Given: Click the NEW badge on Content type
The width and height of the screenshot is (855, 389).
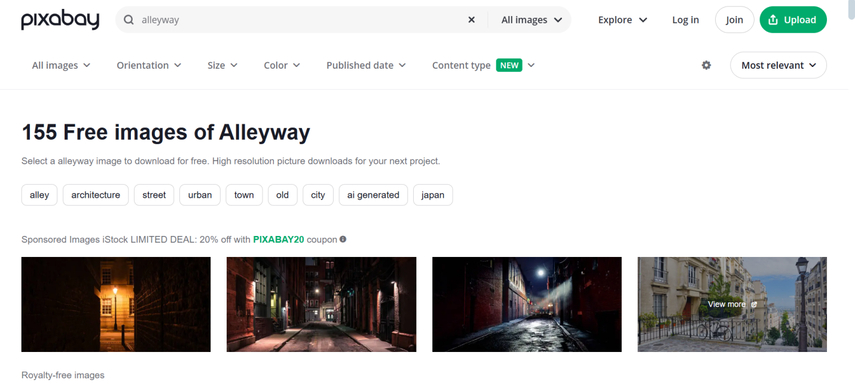Looking at the screenshot, I should [x=509, y=65].
